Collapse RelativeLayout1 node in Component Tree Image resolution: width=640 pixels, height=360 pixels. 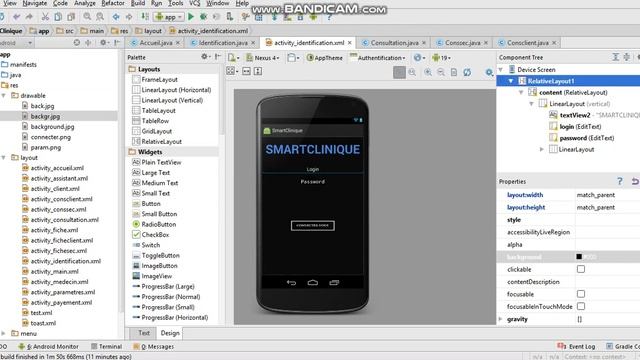coord(511,81)
